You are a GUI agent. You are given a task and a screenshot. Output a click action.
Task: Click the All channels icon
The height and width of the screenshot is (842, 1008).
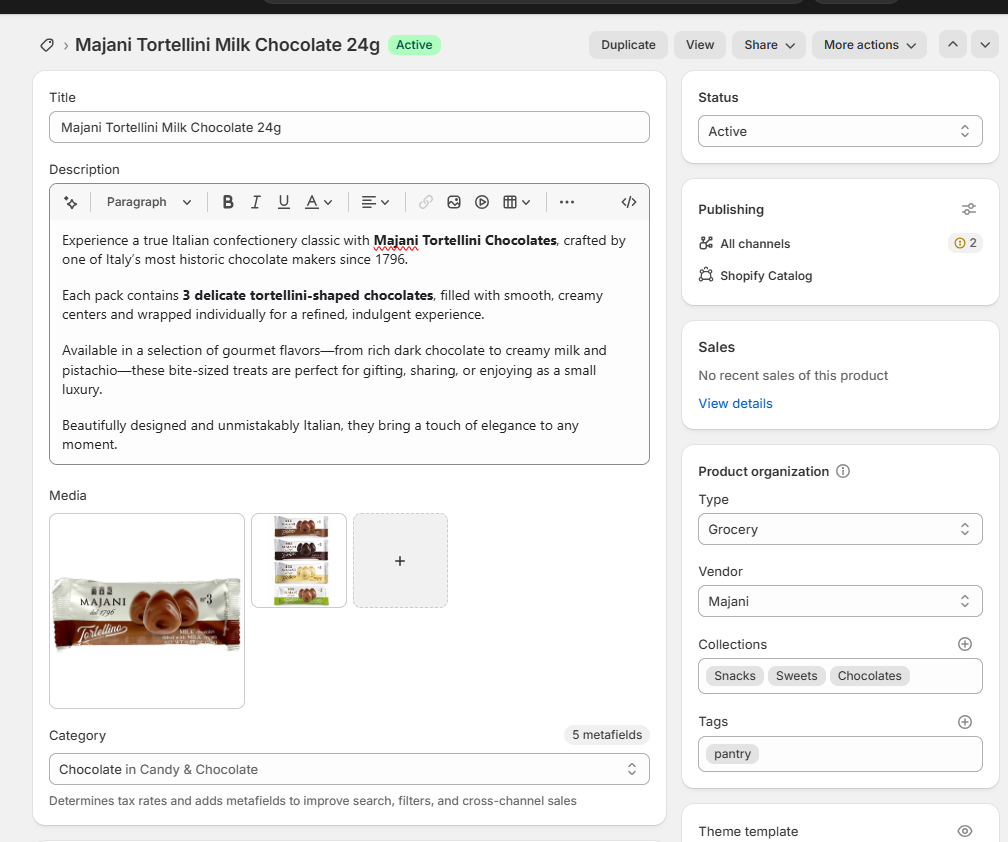point(706,243)
